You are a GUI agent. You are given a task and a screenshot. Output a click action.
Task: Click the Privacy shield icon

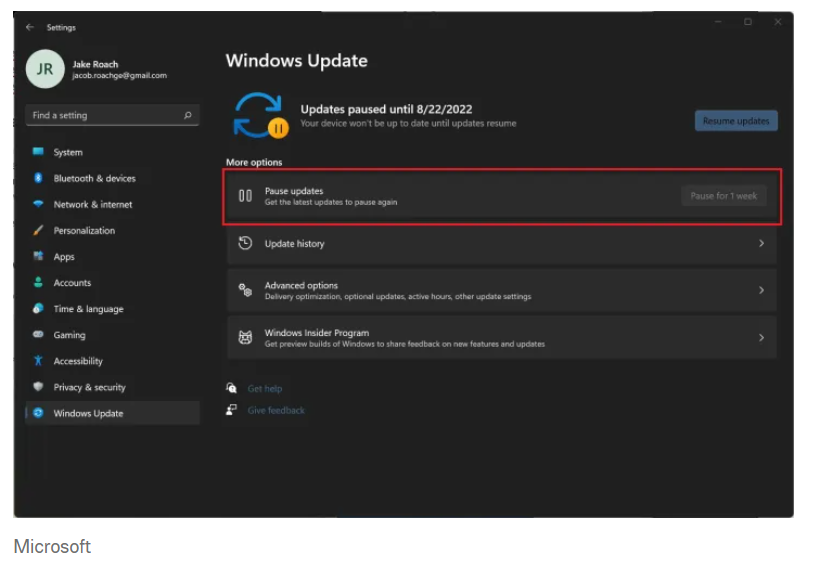38,387
